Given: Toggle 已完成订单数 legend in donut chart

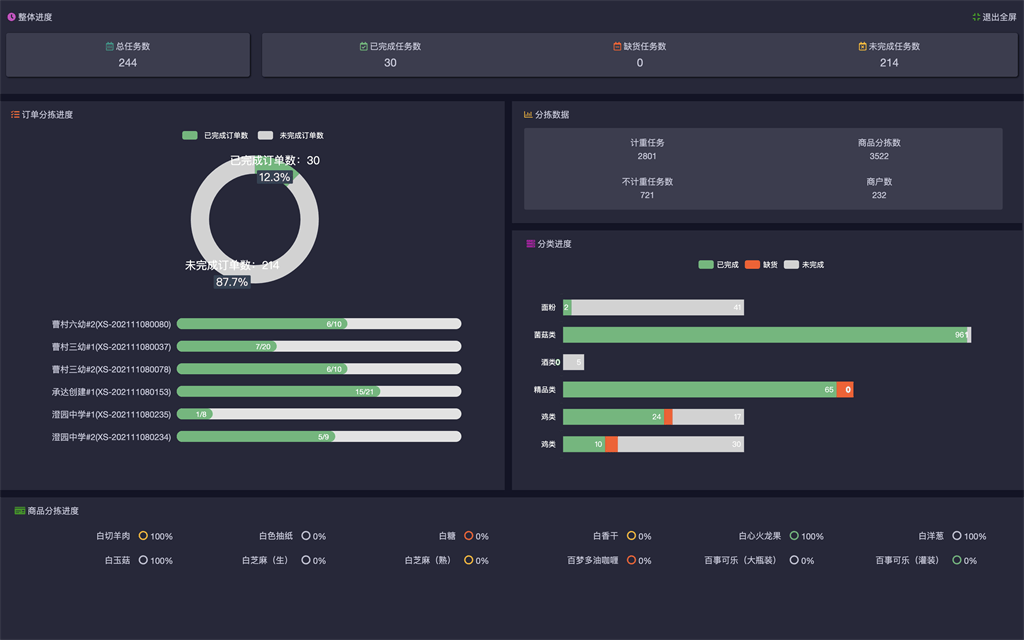Looking at the screenshot, I should pyautogui.click(x=190, y=135).
